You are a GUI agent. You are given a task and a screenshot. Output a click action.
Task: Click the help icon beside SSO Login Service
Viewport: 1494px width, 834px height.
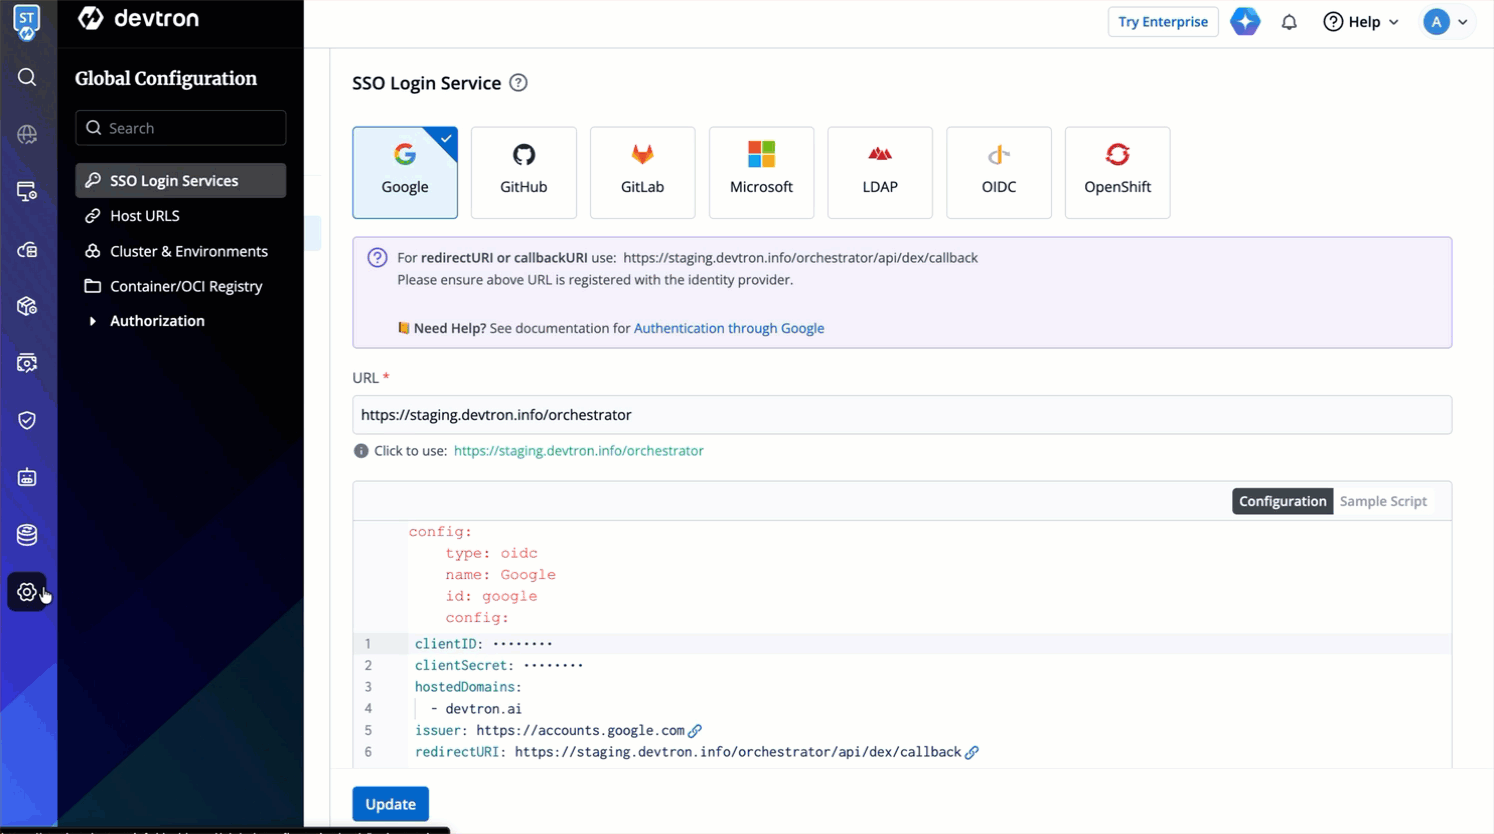tap(518, 83)
